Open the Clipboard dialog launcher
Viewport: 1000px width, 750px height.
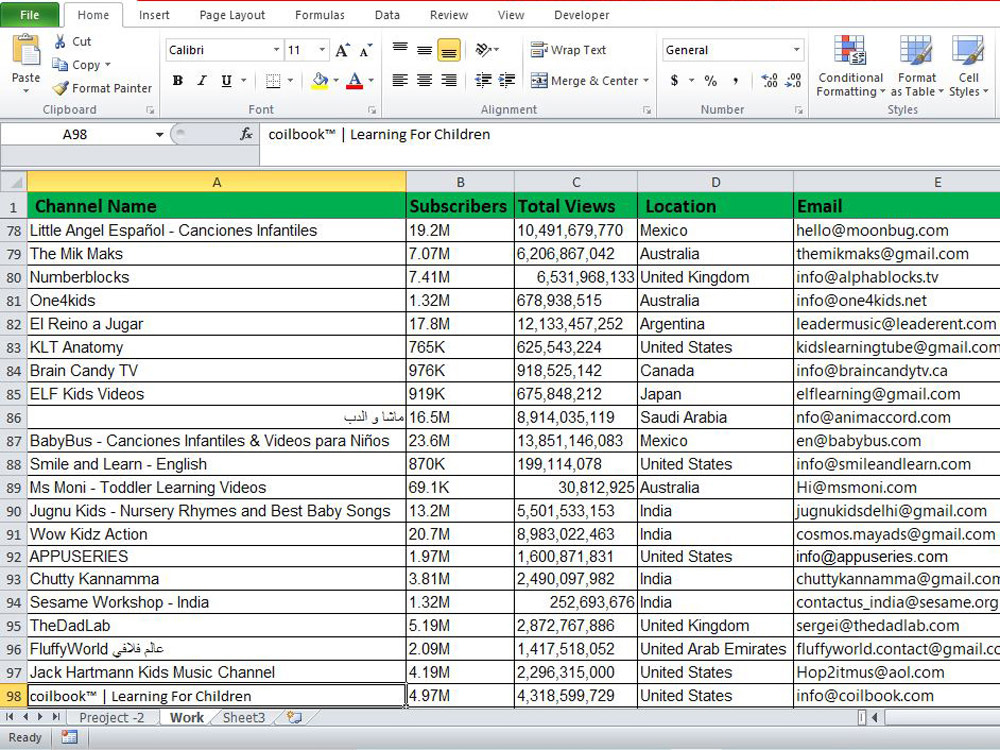point(150,110)
